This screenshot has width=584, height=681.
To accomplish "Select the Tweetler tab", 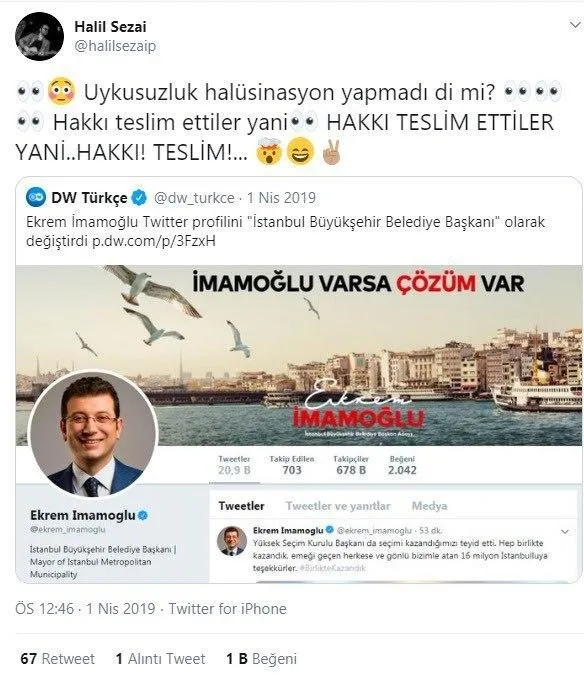I will pos(241,506).
